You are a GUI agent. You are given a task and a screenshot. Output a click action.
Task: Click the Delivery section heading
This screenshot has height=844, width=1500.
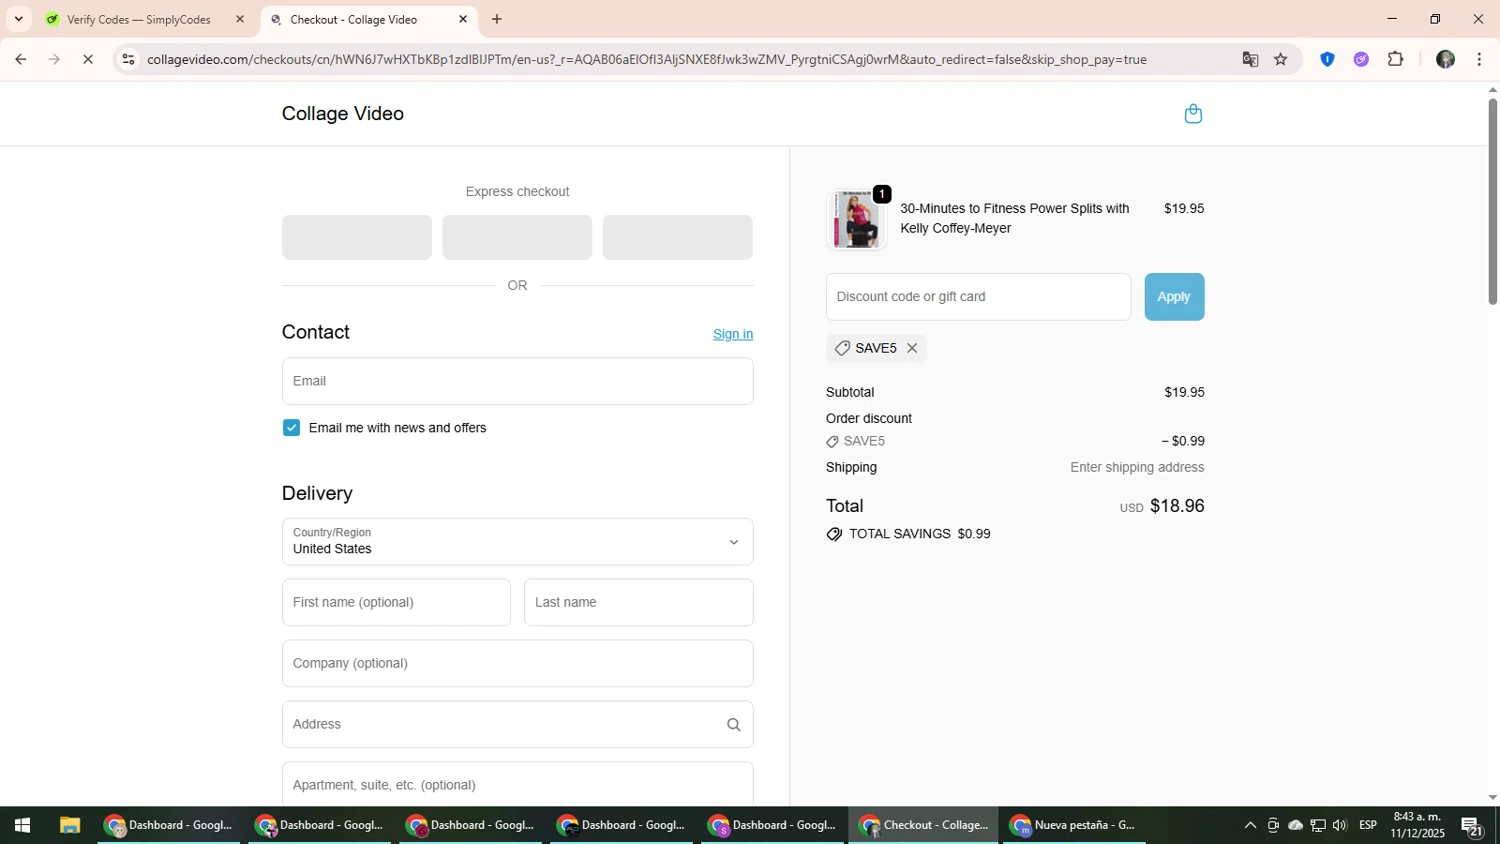tap(317, 494)
